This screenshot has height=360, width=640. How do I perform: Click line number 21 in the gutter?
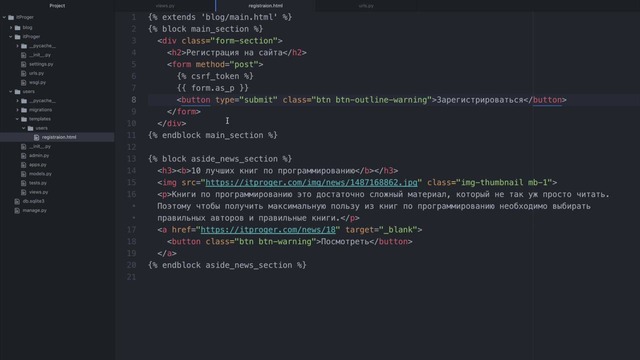(x=131, y=277)
